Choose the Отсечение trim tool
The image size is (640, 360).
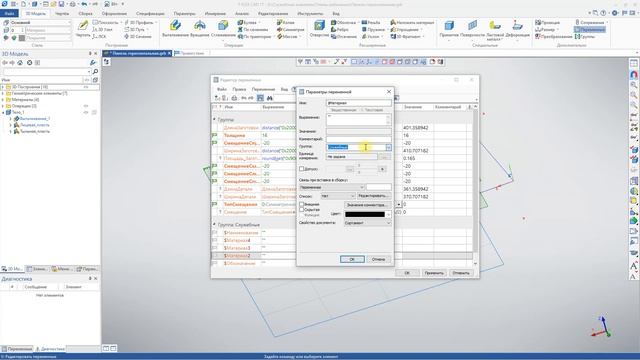(x=344, y=36)
